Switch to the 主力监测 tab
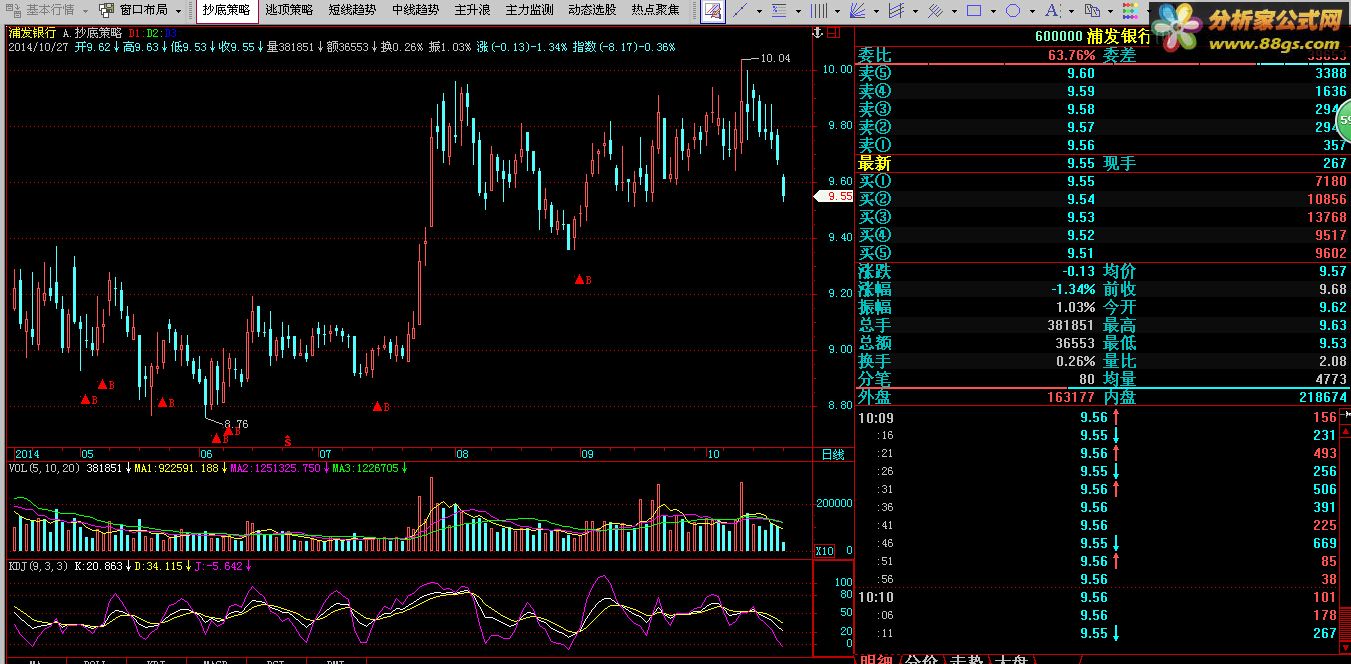 (x=529, y=10)
